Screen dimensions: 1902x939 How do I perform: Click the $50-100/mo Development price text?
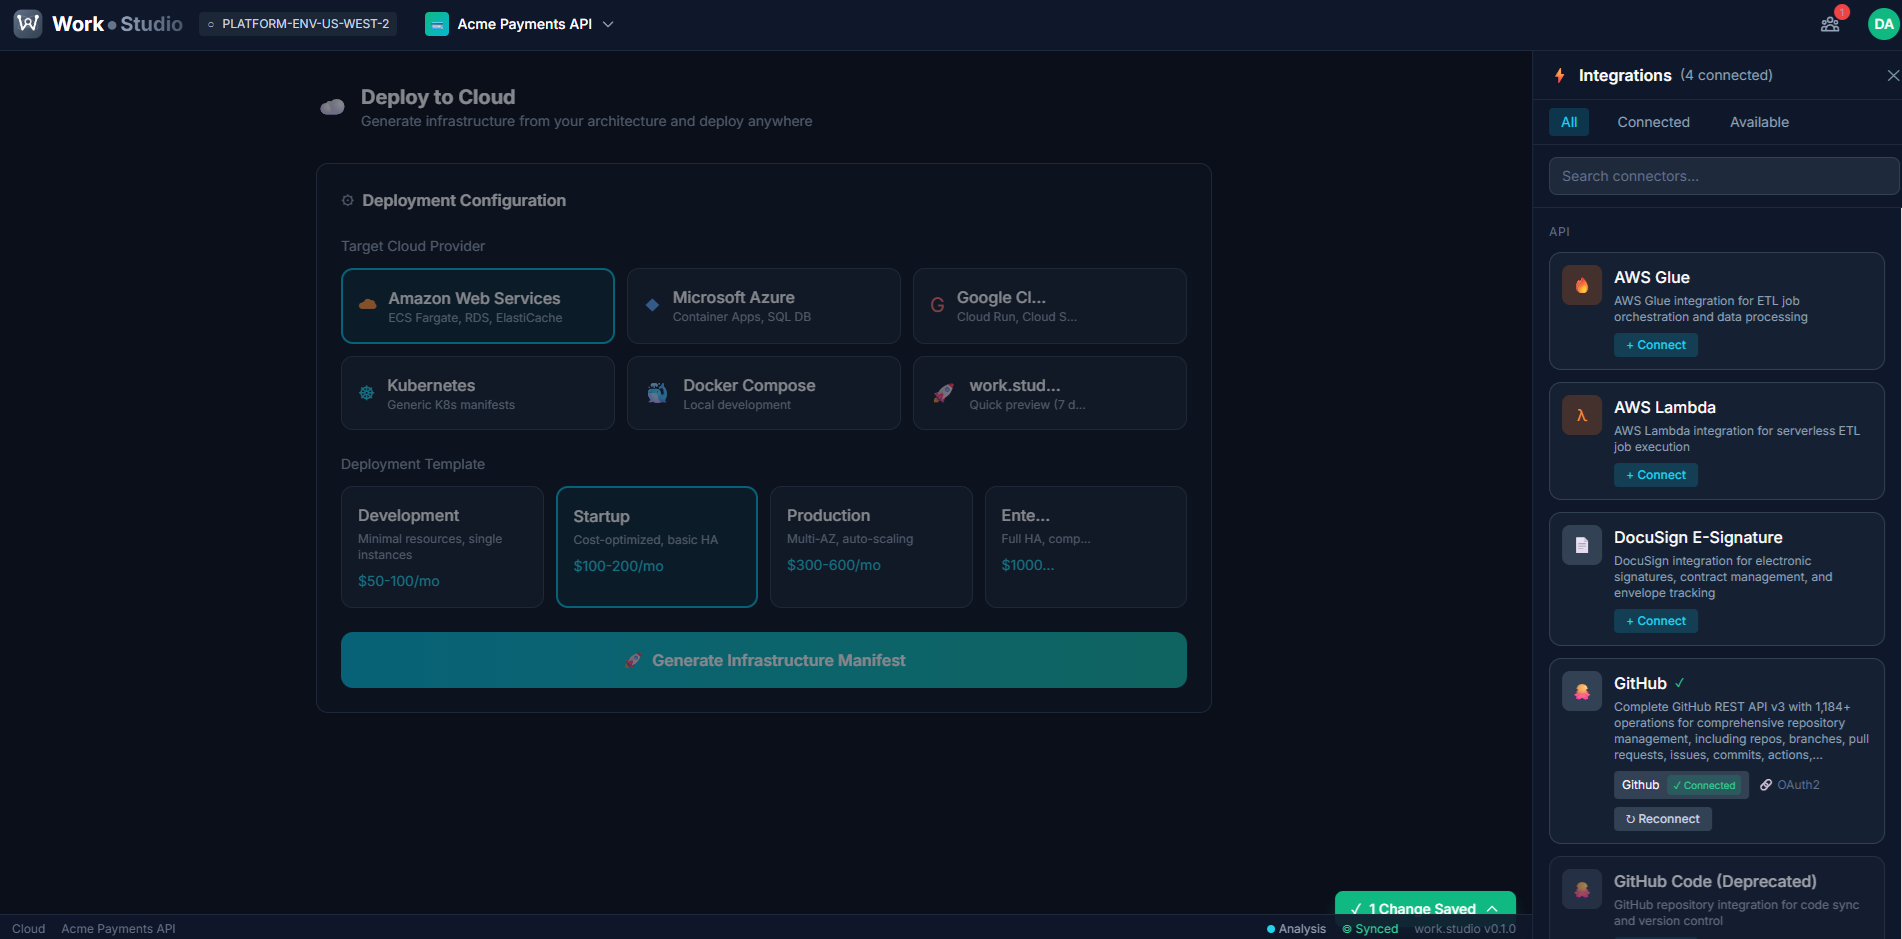398,581
